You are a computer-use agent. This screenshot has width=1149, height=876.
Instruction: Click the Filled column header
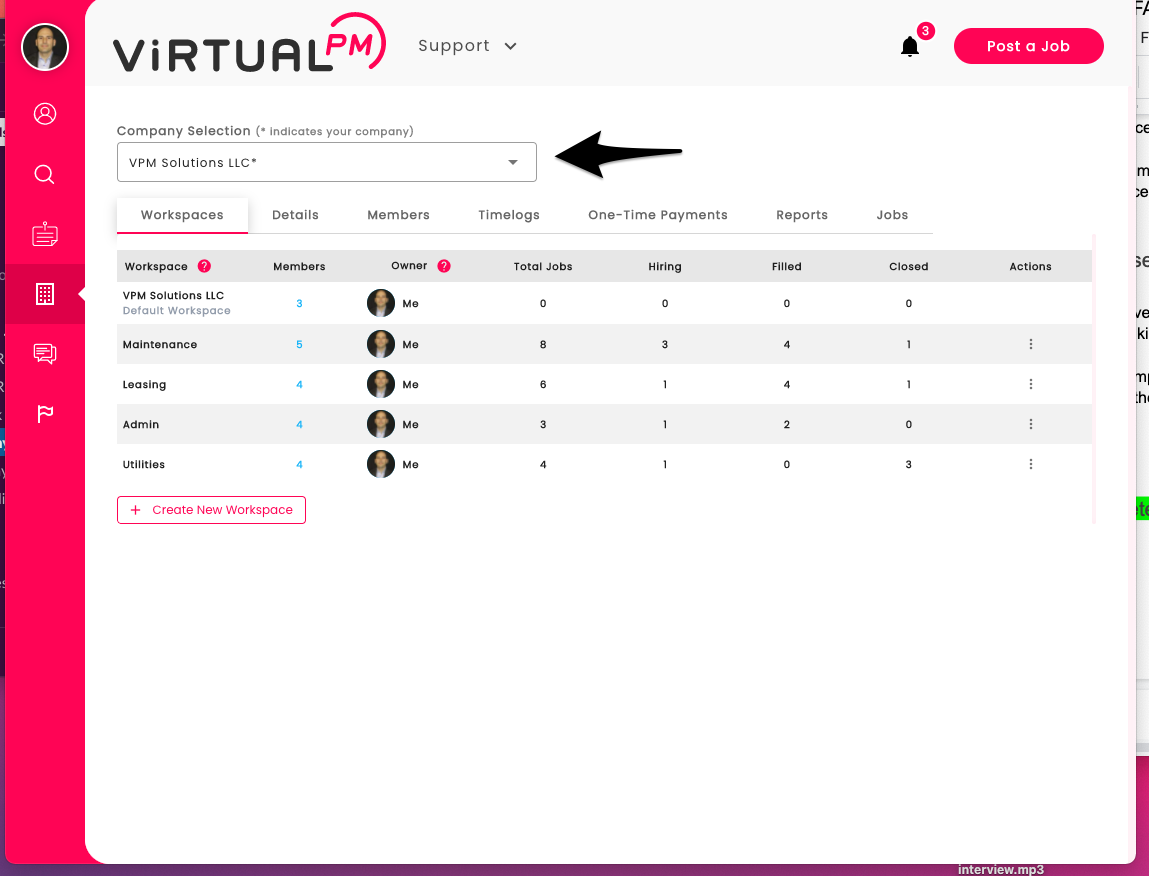tap(786, 266)
